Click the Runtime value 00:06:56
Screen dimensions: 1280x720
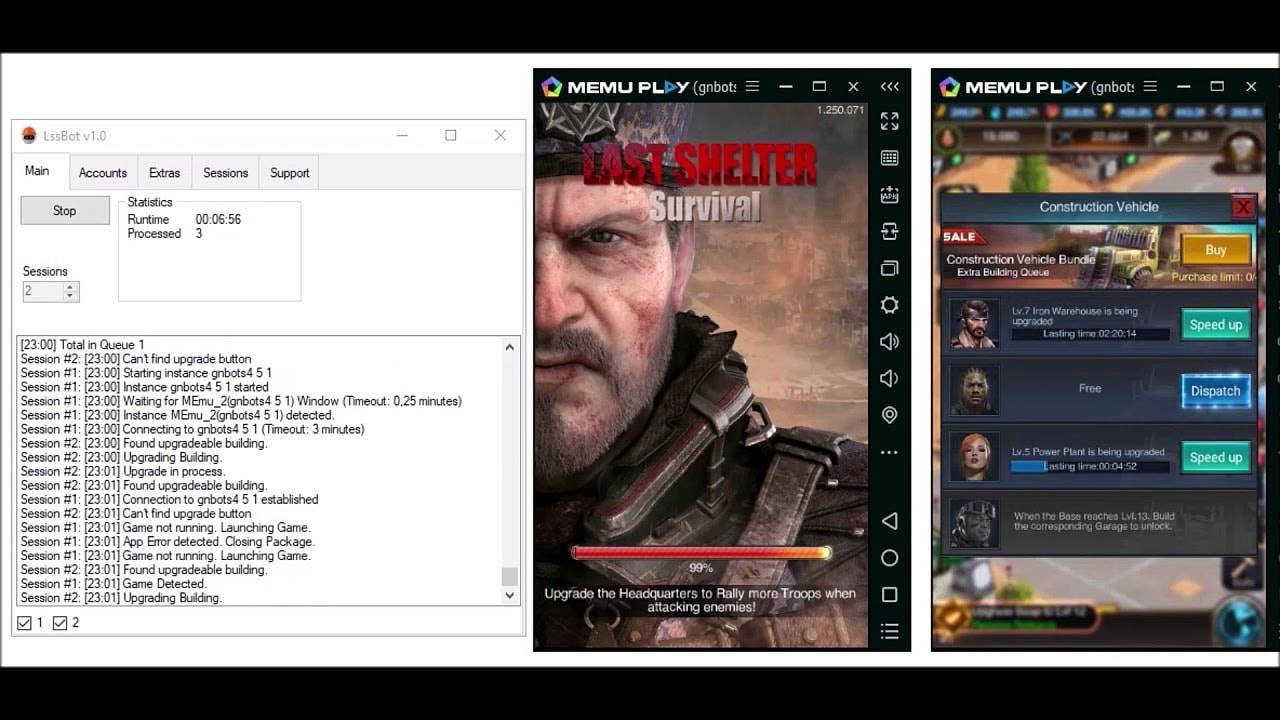[218, 219]
